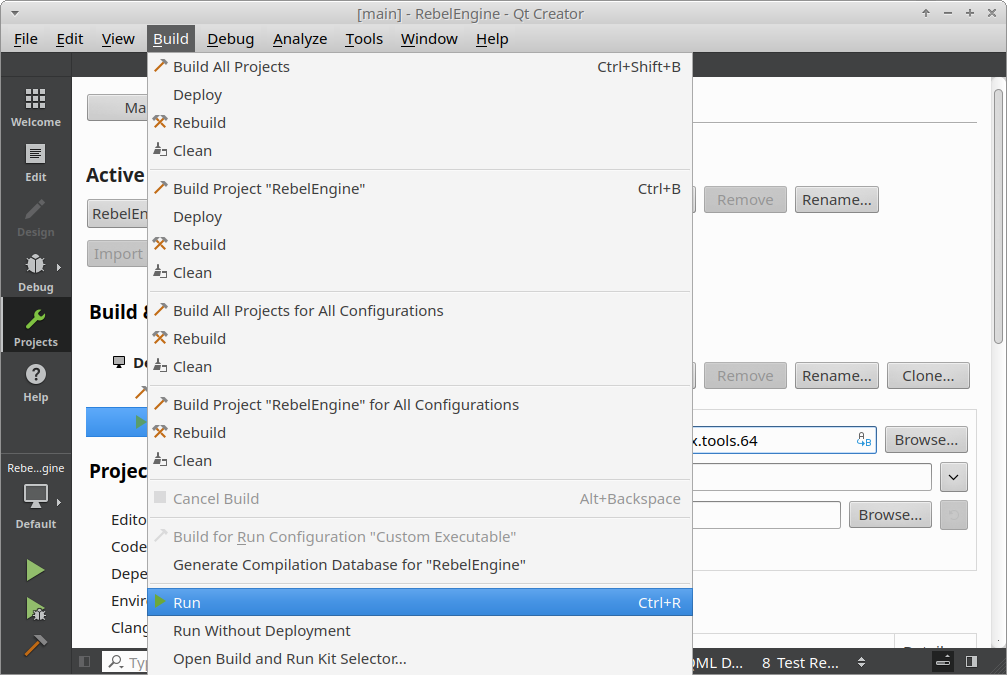
Task: Choose Build All Projects for All Configurations
Action: (420, 311)
